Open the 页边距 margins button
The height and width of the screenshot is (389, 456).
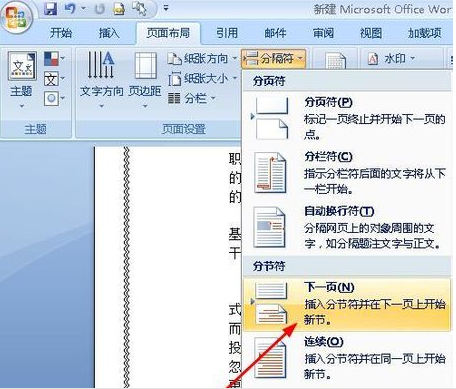pyautogui.click(x=145, y=80)
